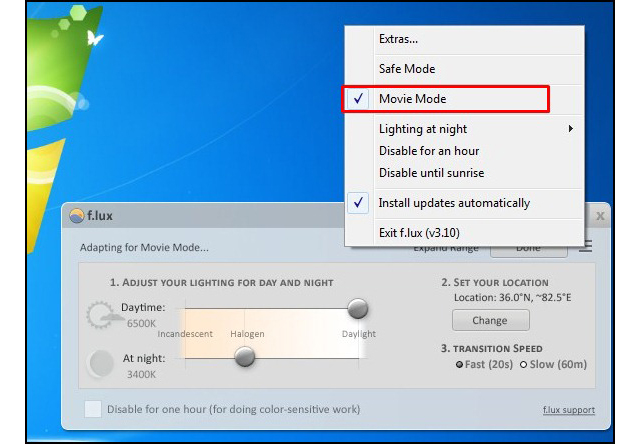Close the f.lux window
Image resolution: width=640 pixels, height=444 pixels.
click(x=600, y=216)
